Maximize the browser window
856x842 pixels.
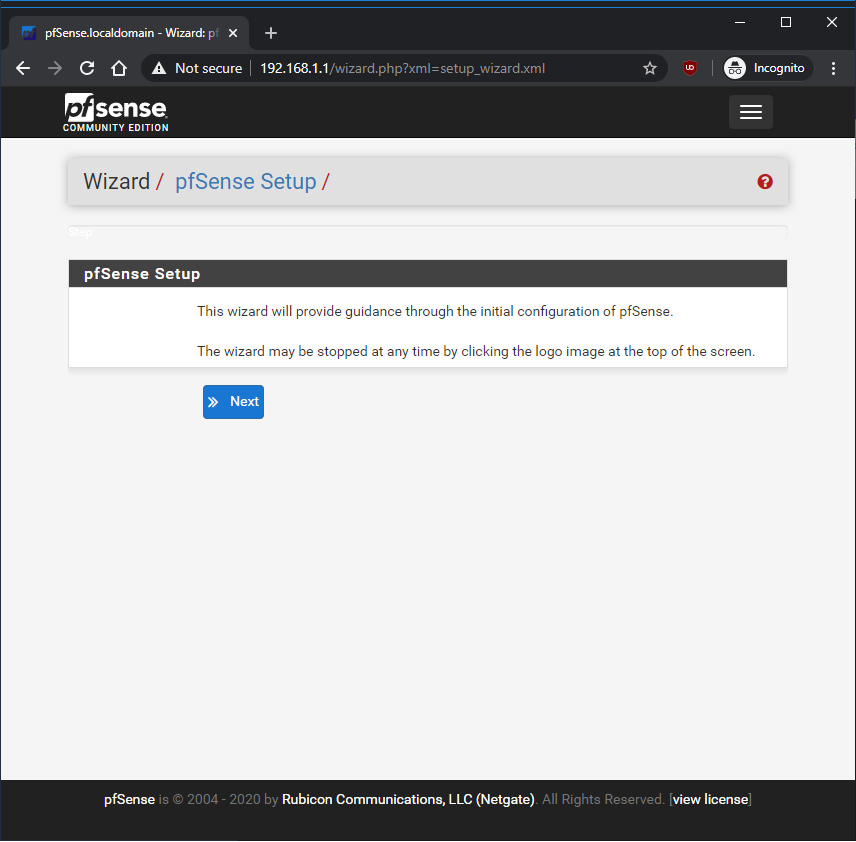coord(786,22)
